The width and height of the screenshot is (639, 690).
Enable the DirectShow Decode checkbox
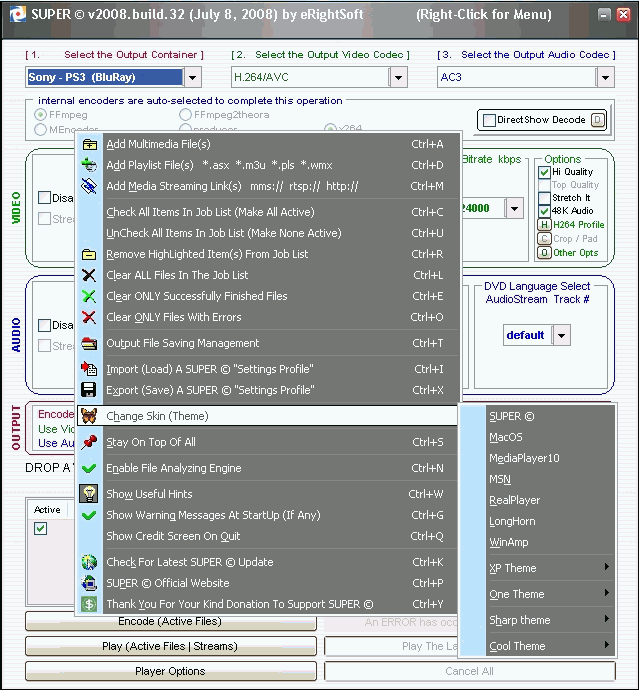click(x=489, y=120)
